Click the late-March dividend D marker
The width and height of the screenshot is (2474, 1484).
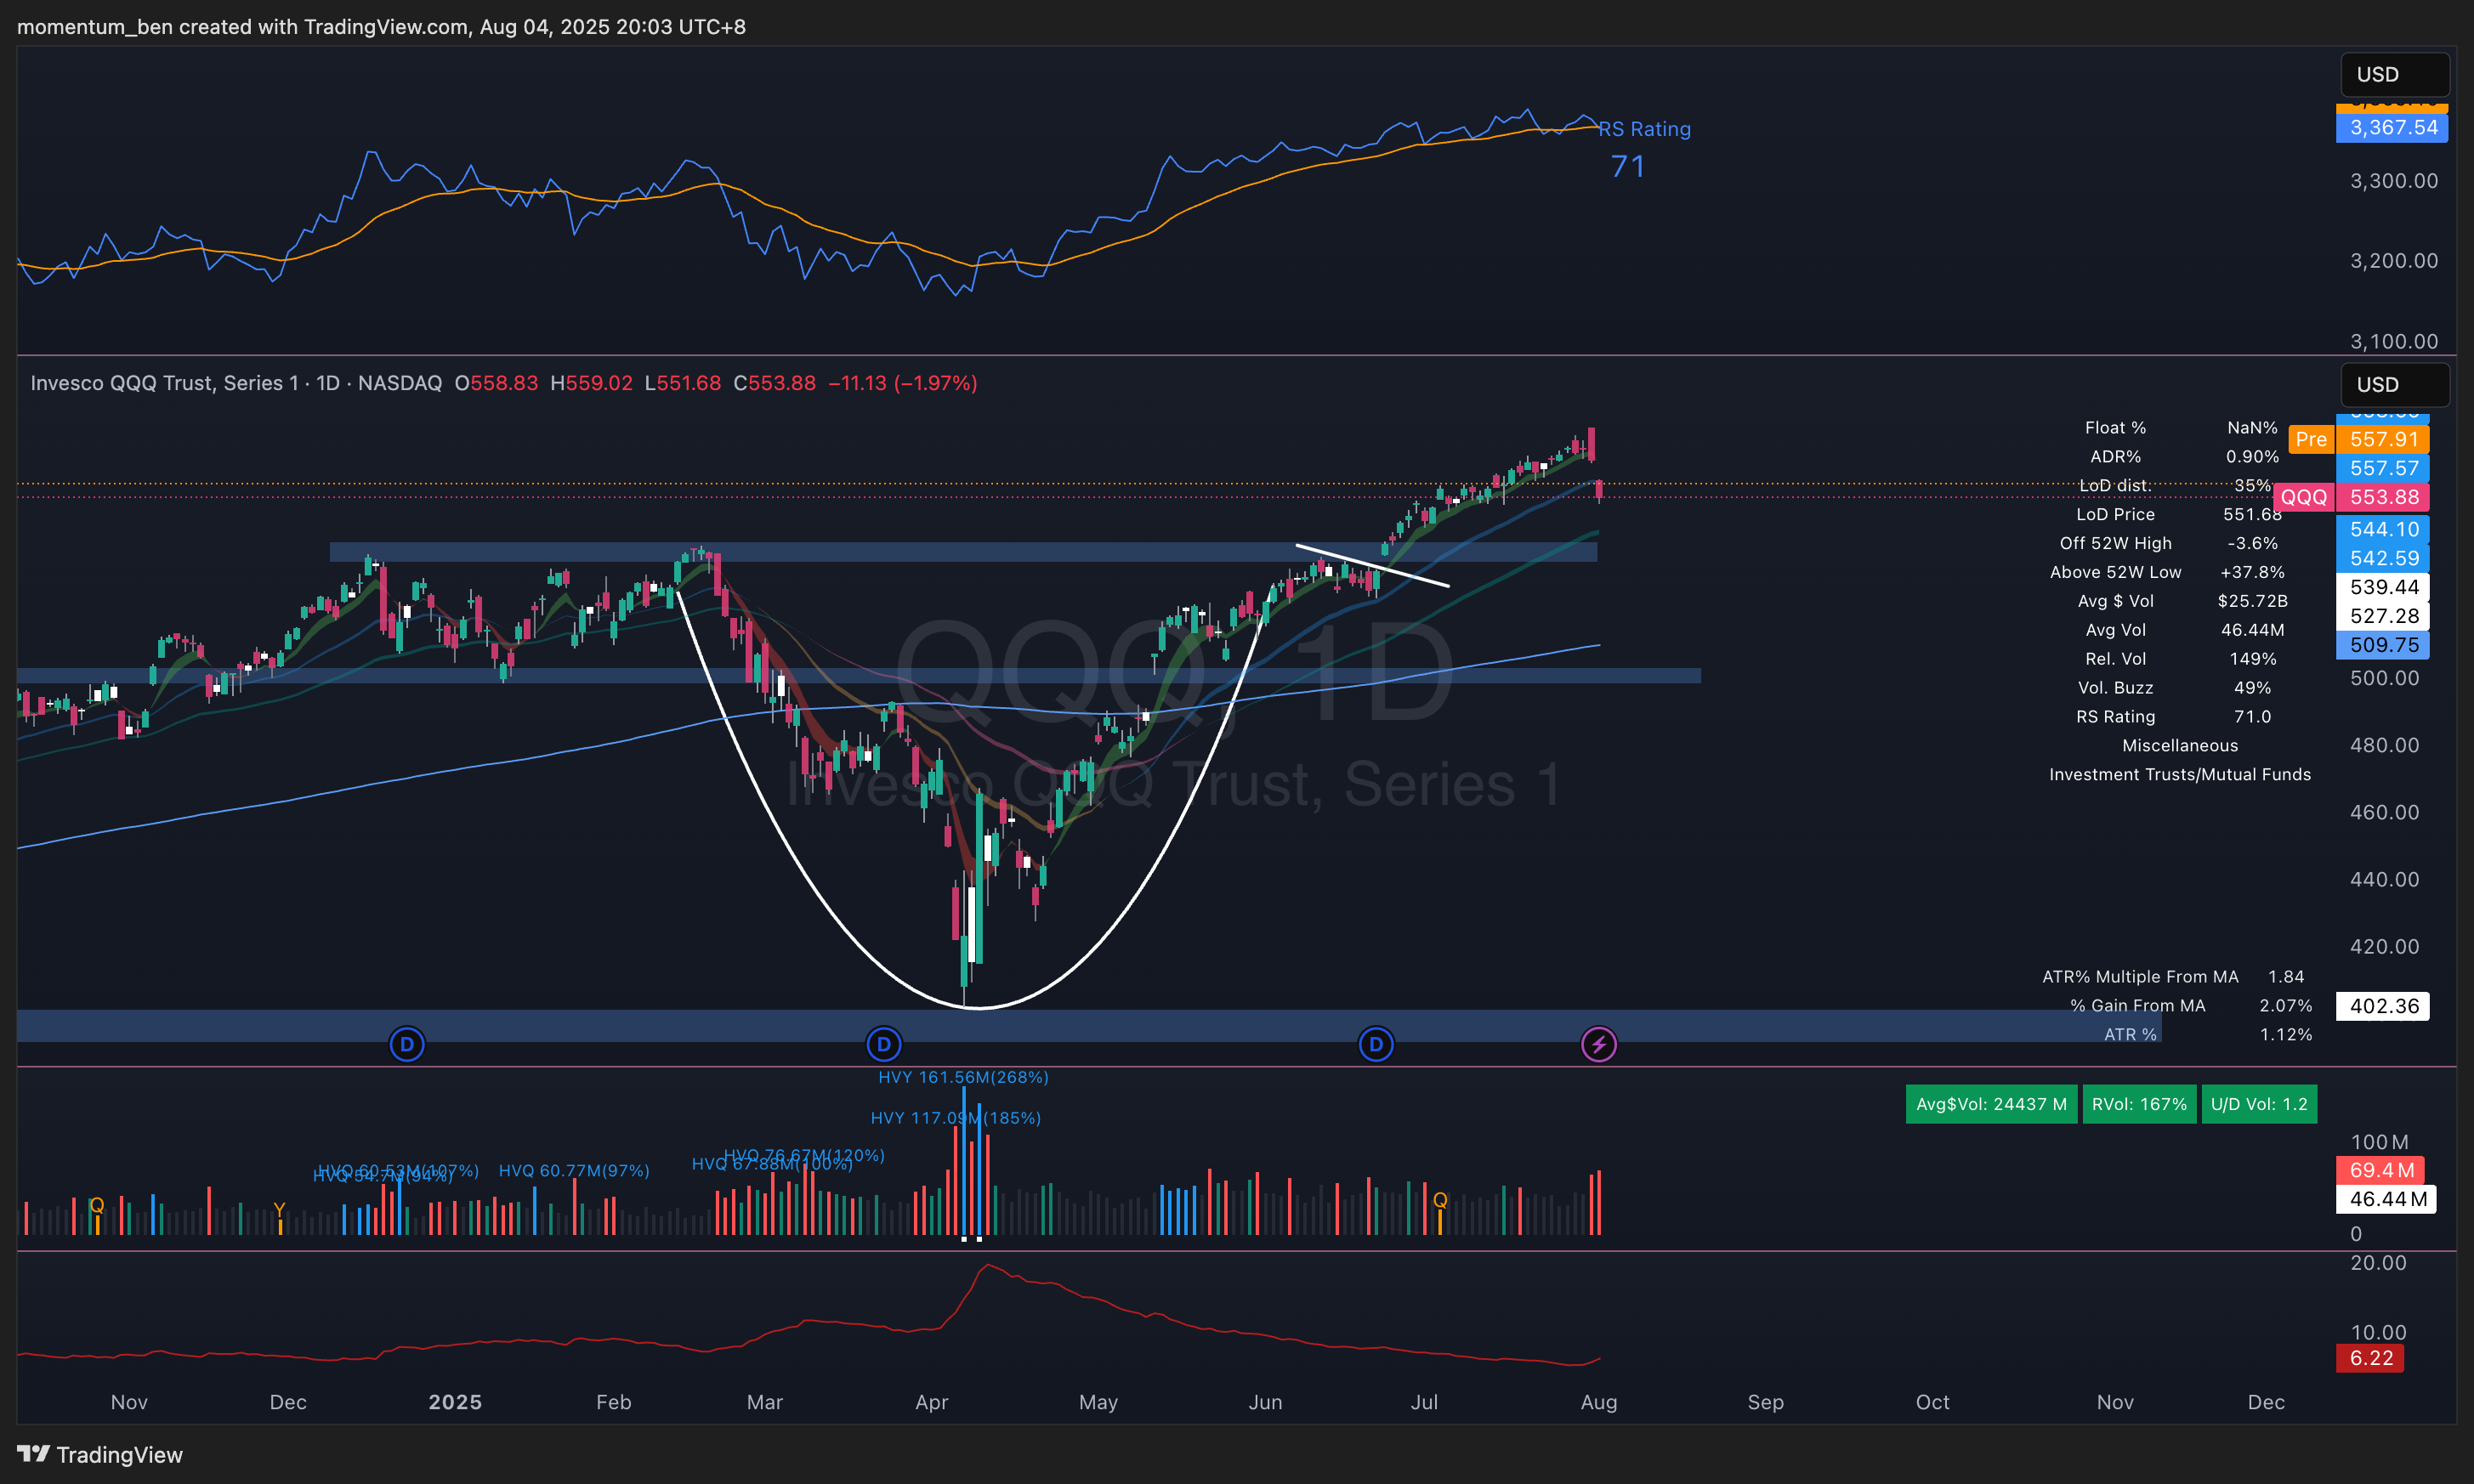pyautogui.click(x=883, y=1045)
